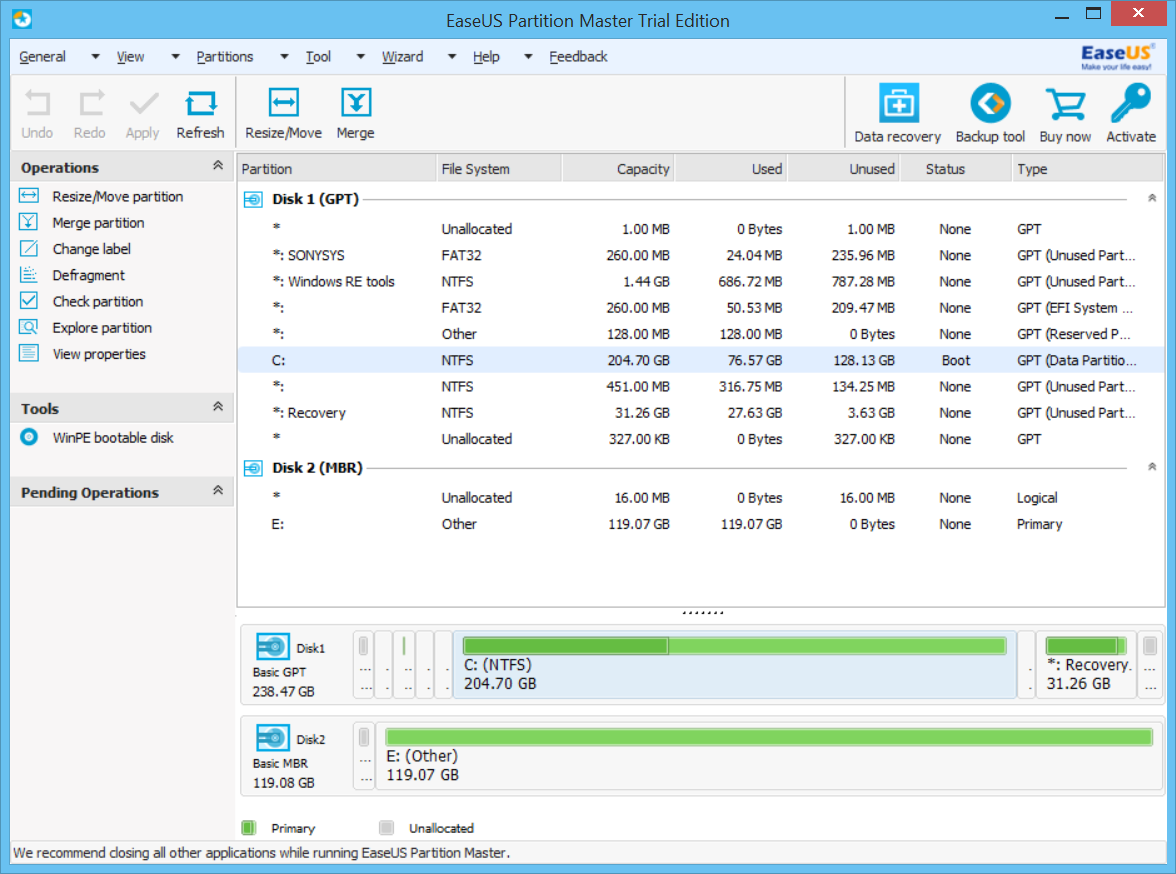1176x874 pixels.
Task: Open the Wizard menu dropdown arrow
Action: 452,56
